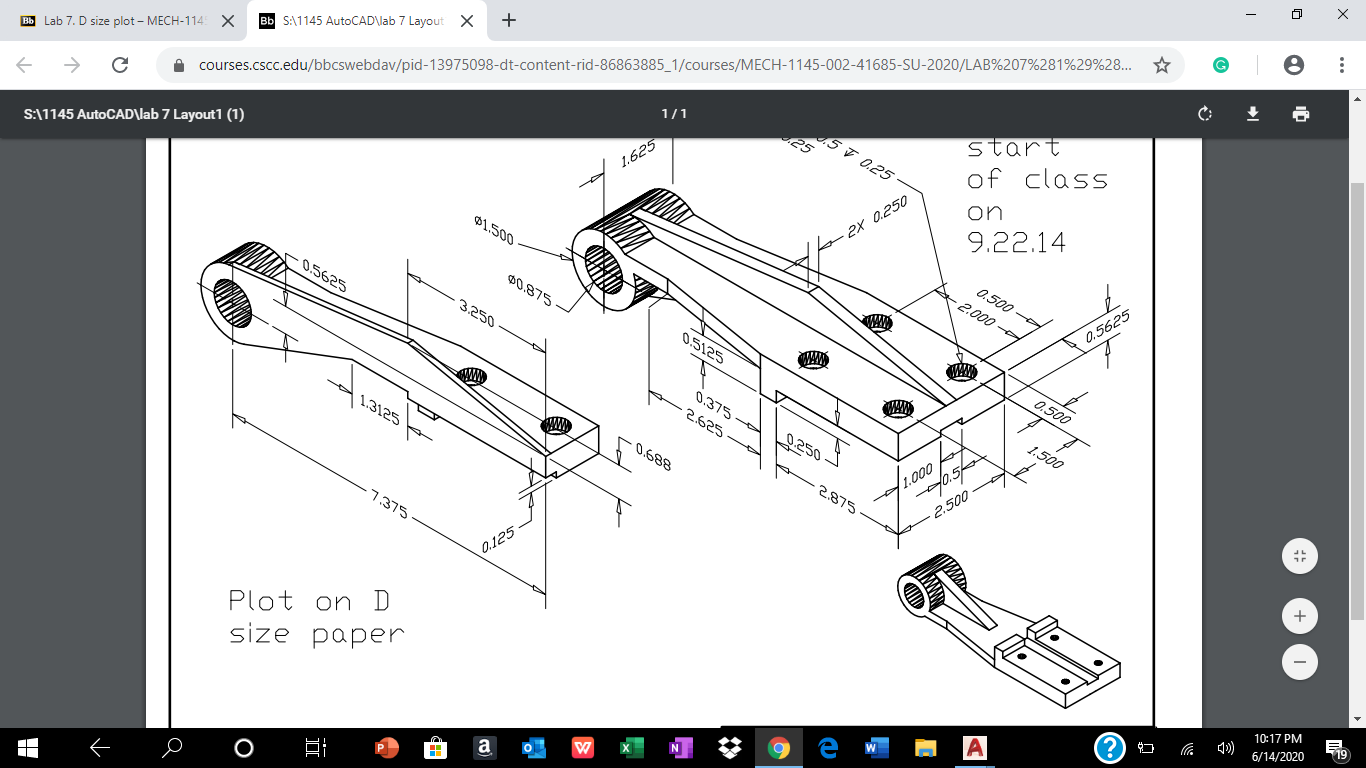This screenshot has width=1366, height=768.
Task: Close the Lab 7. D size plot tab
Action: [x=228, y=20]
